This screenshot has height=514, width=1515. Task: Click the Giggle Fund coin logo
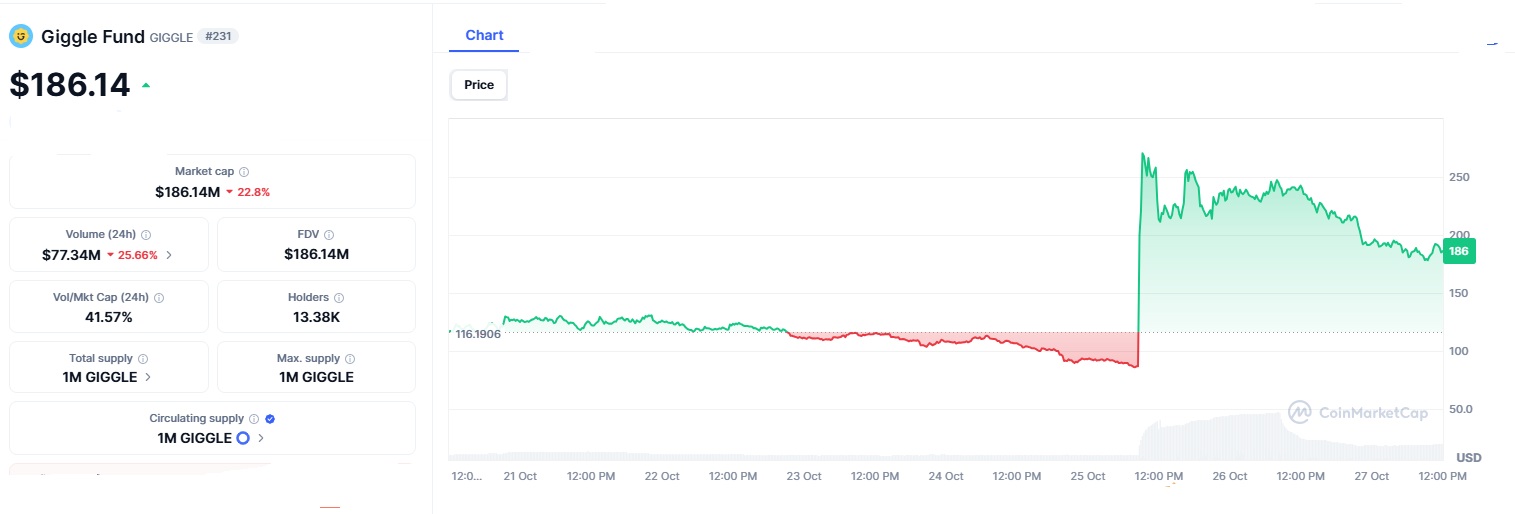point(21,37)
